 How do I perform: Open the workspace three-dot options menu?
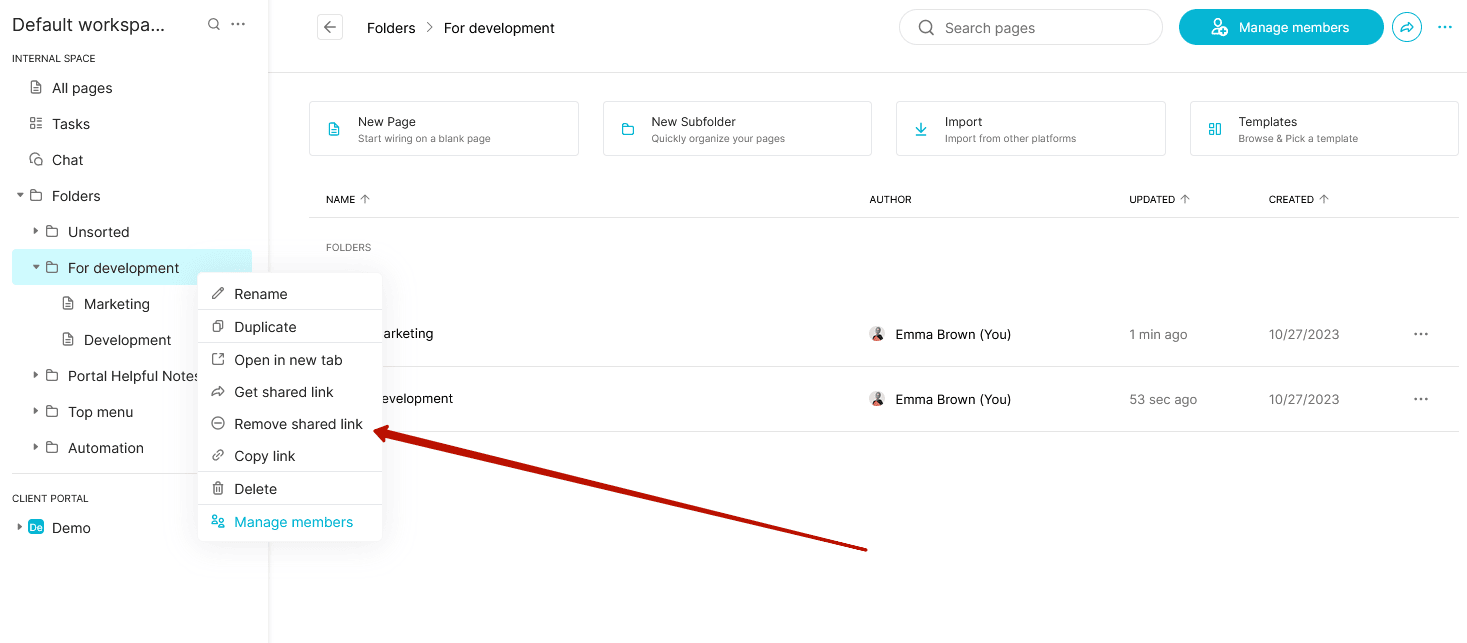point(238,24)
